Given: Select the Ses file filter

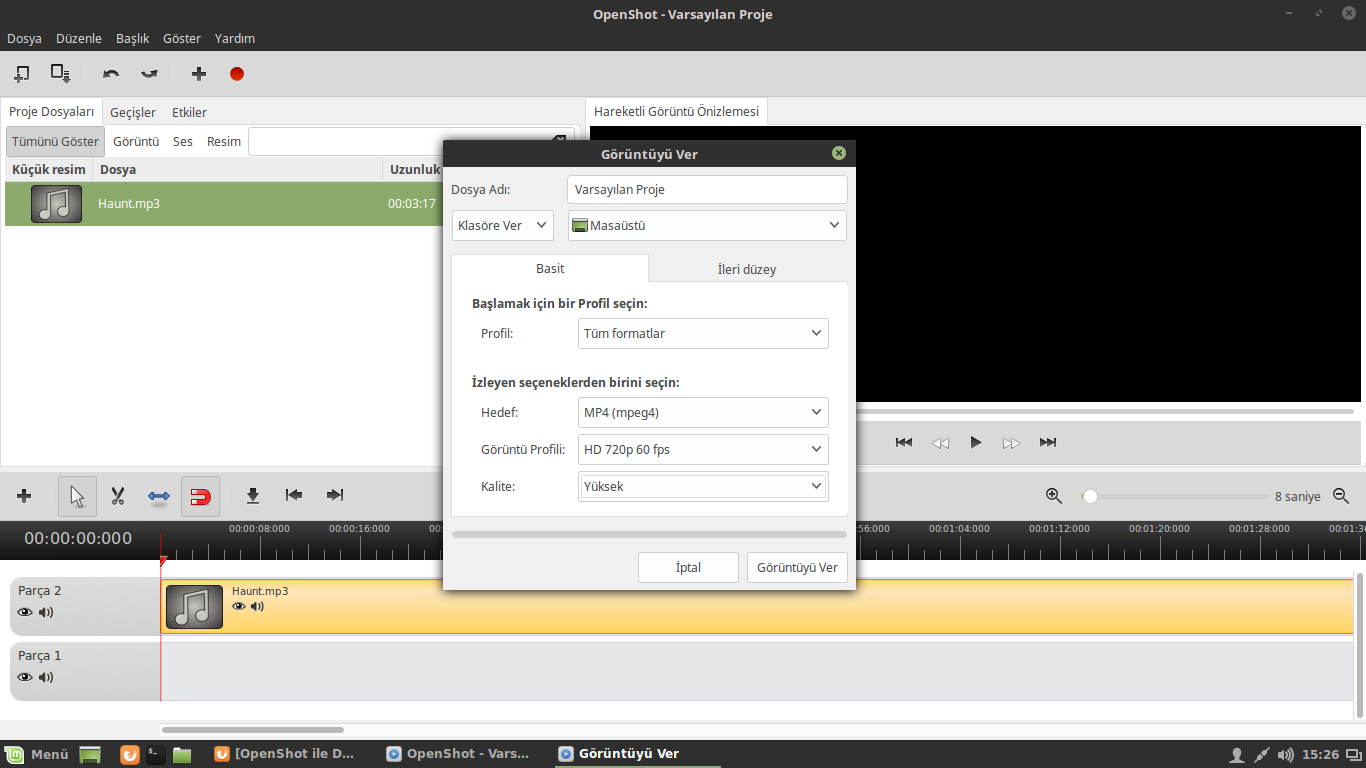Looking at the screenshot, I should coord(183,141).
